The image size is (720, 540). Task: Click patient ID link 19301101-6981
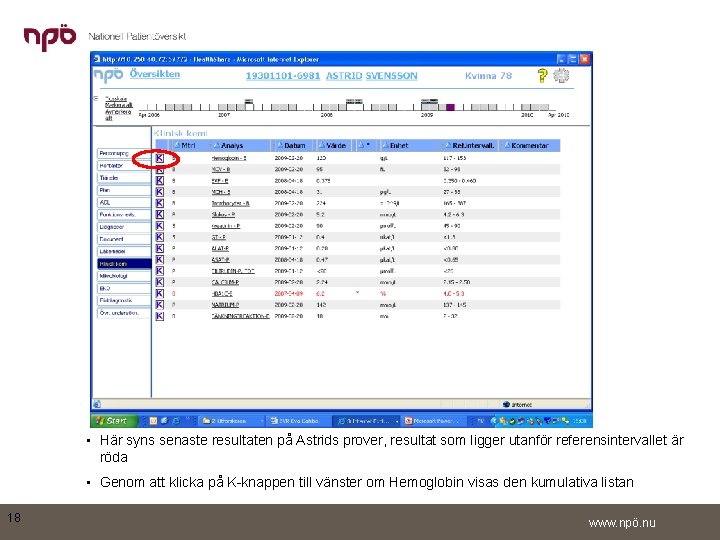pos(283,76)
